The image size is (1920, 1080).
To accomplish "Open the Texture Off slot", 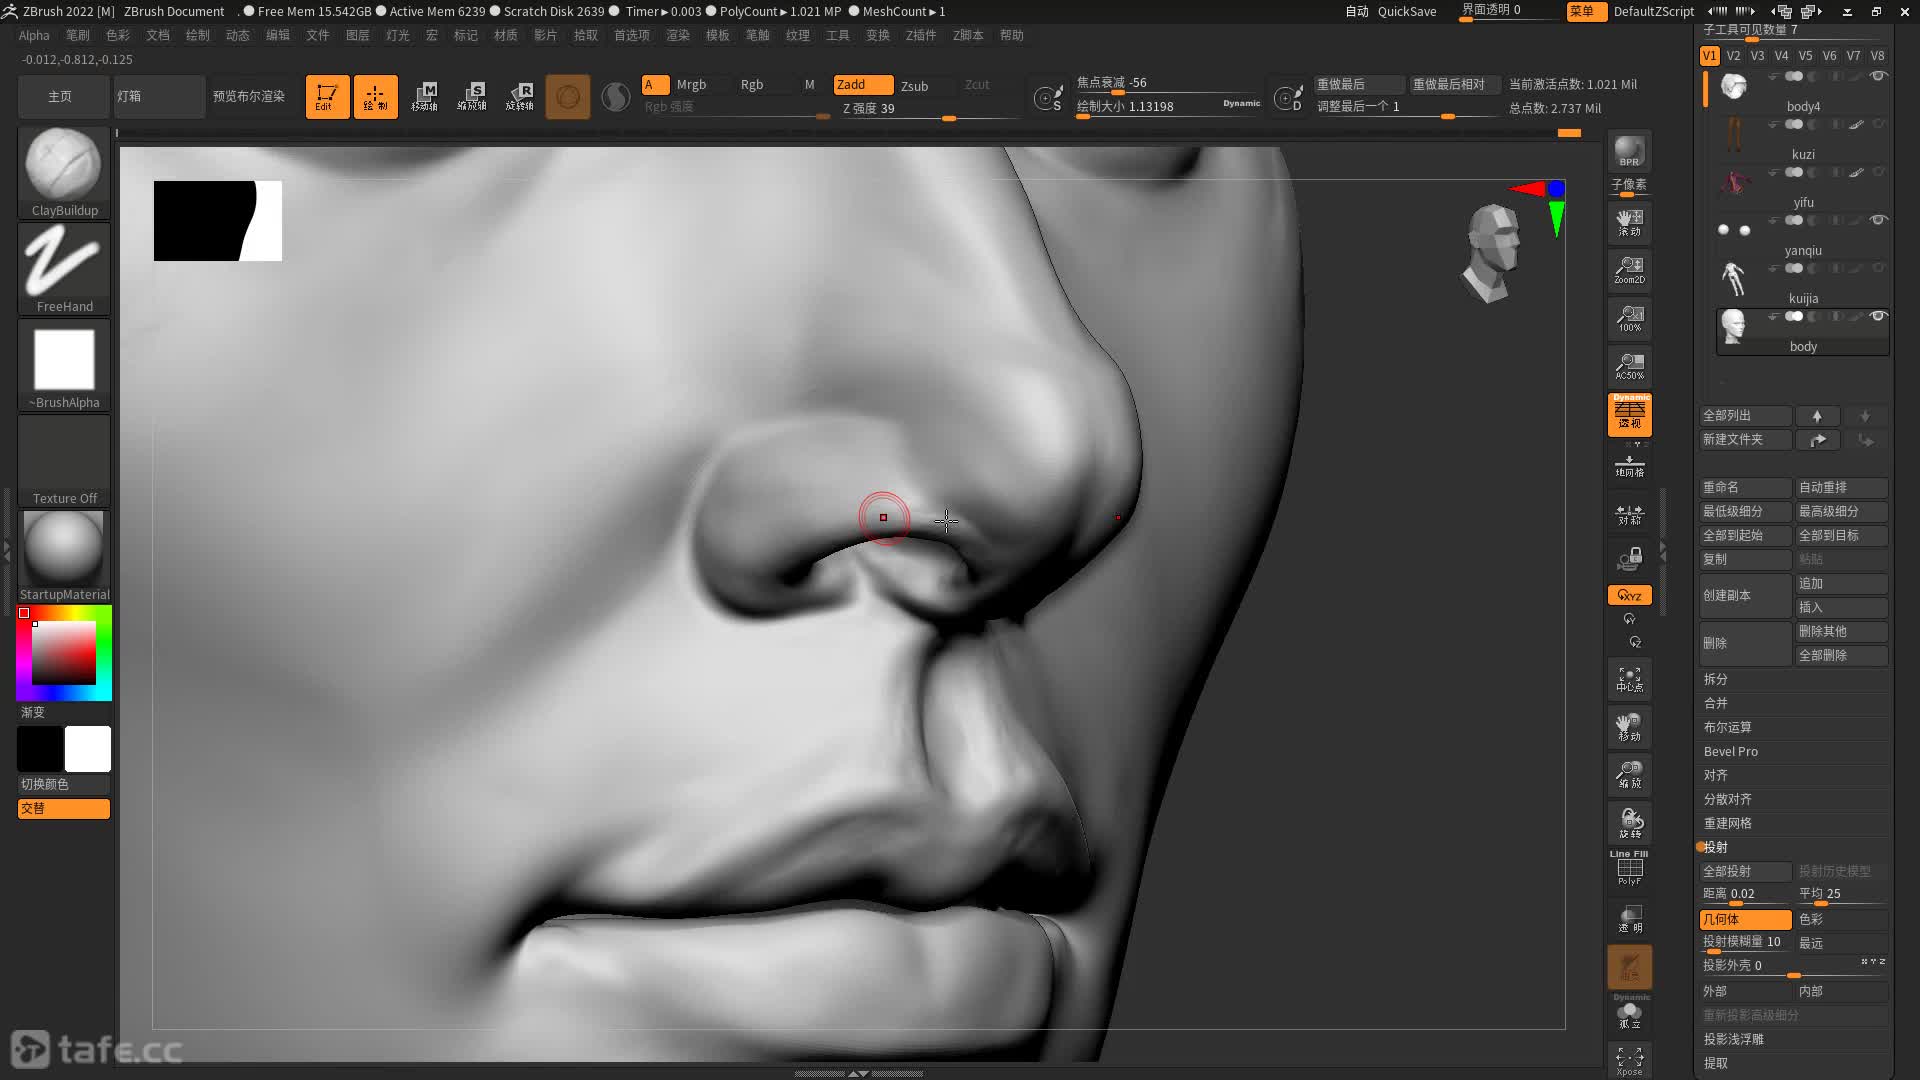I will click(x=64, y=460).
